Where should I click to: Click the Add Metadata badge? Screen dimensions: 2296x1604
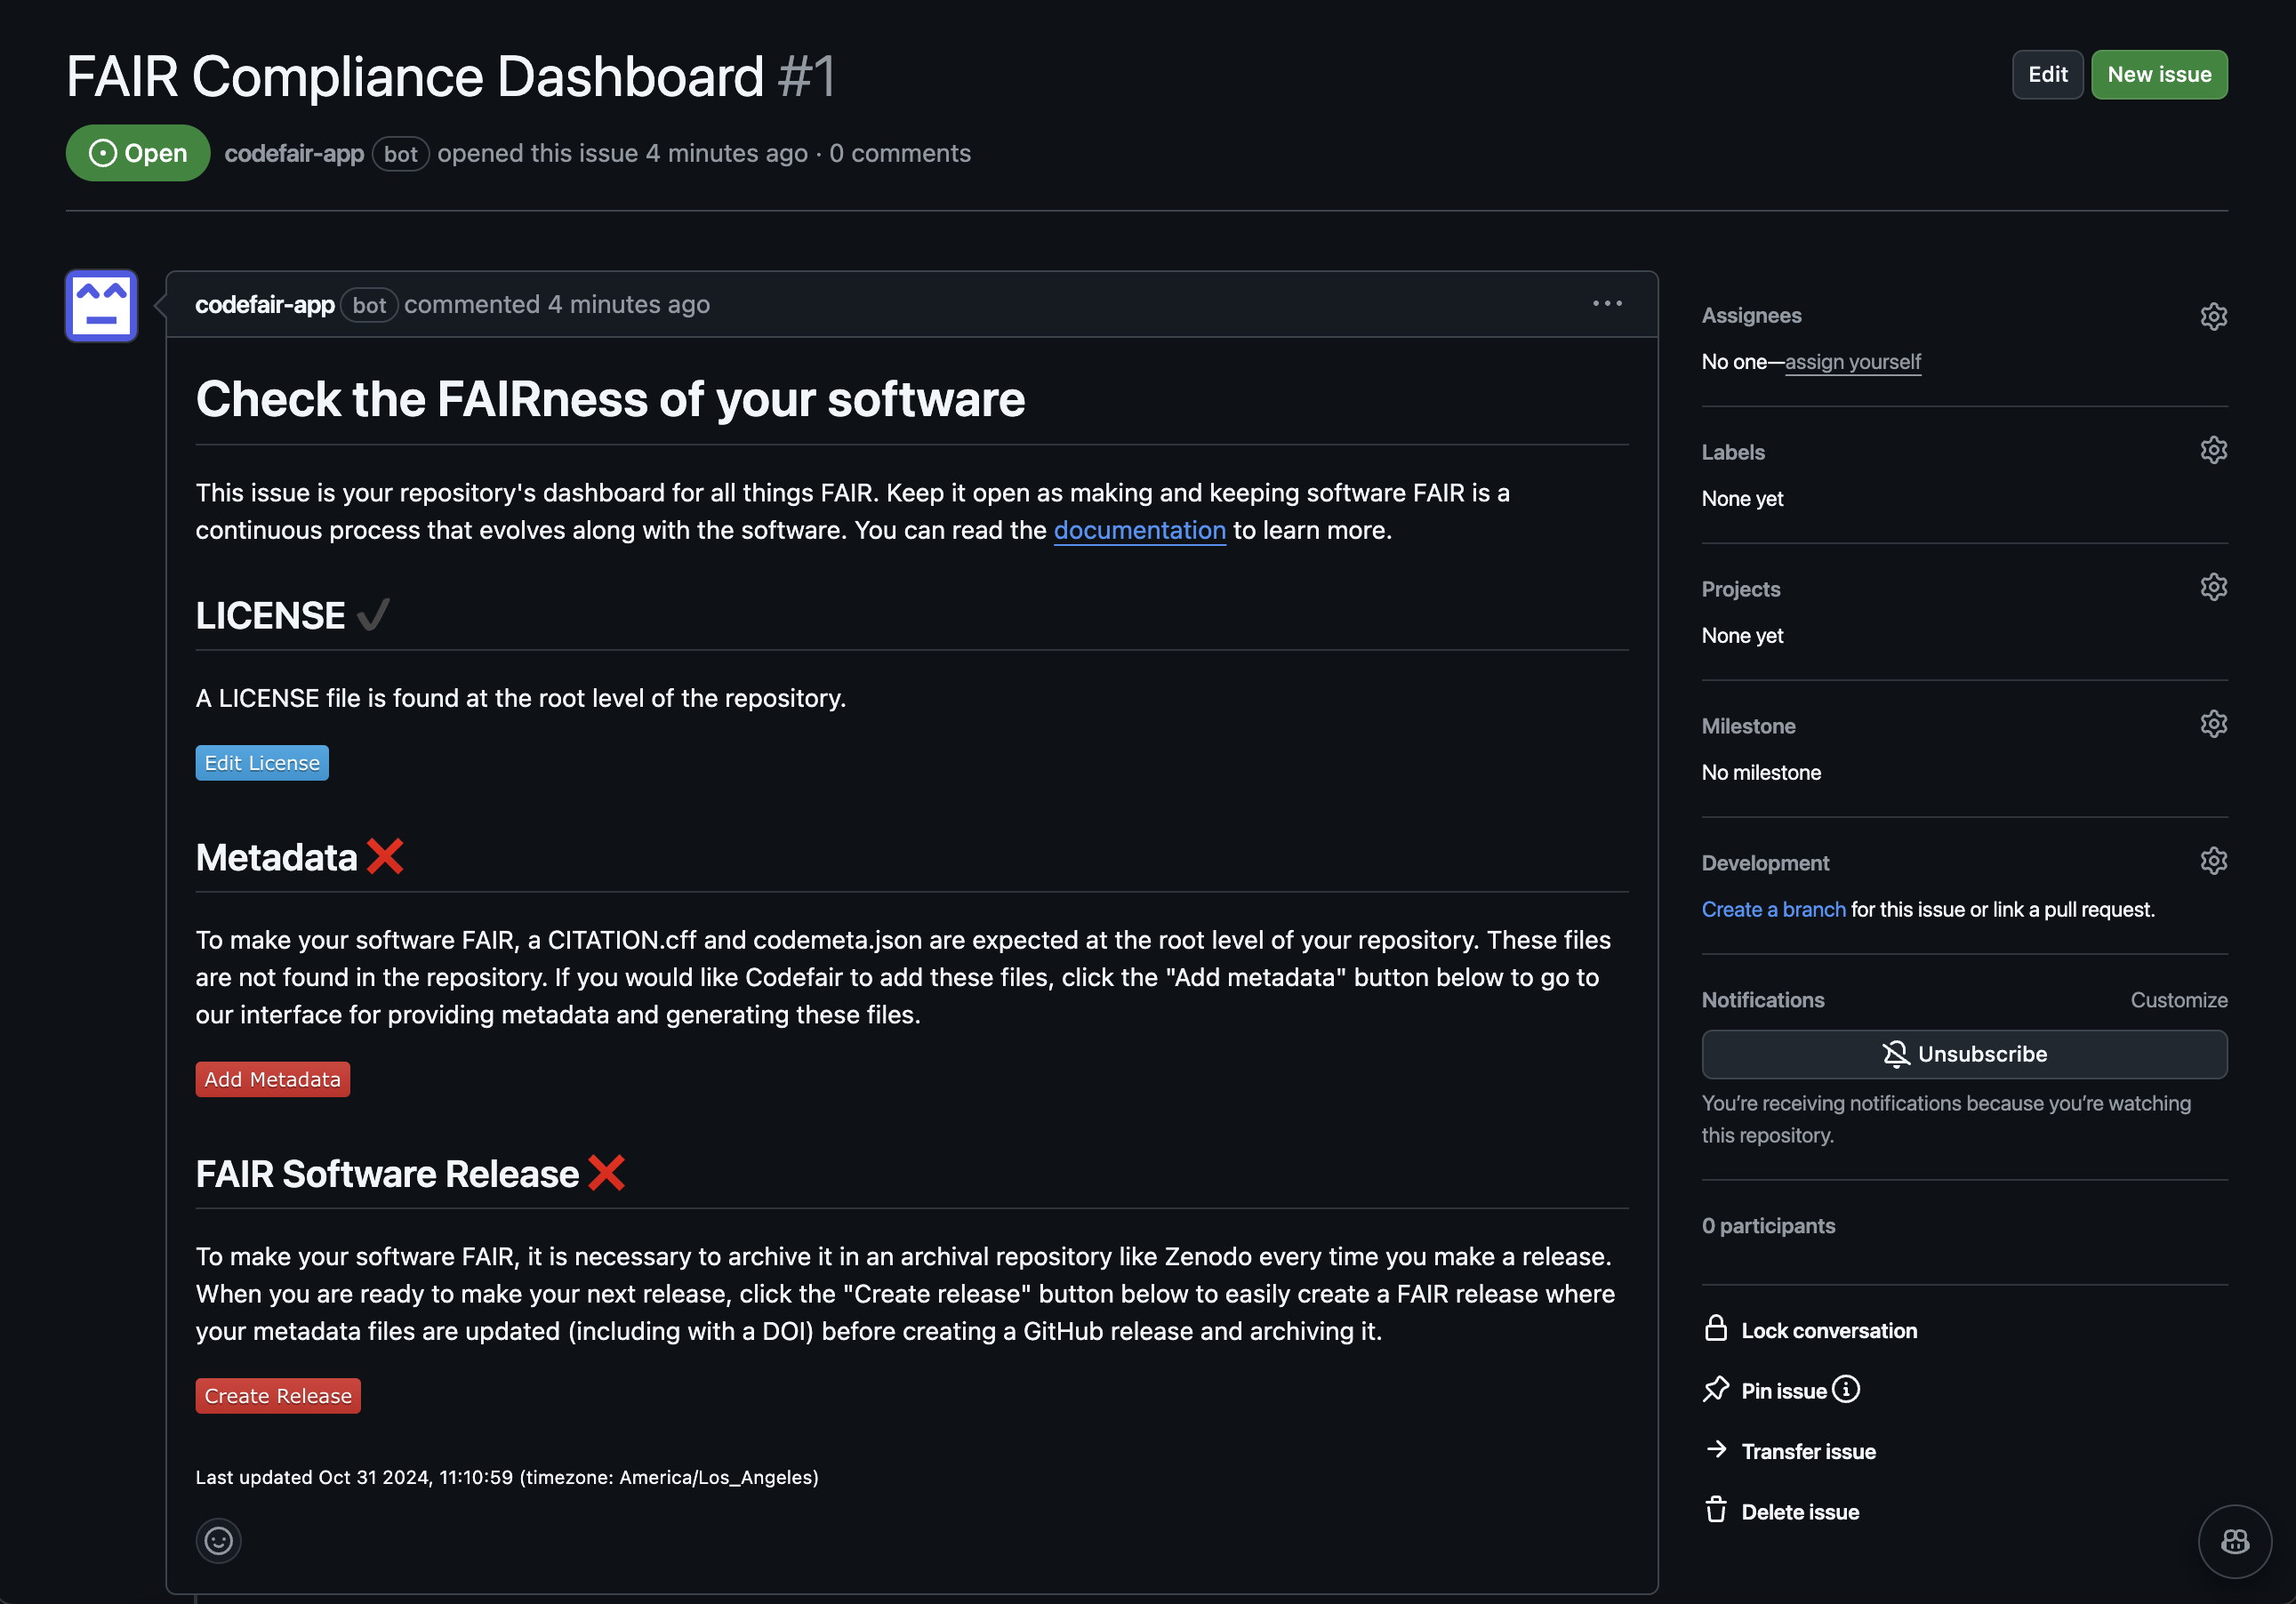273,1080
